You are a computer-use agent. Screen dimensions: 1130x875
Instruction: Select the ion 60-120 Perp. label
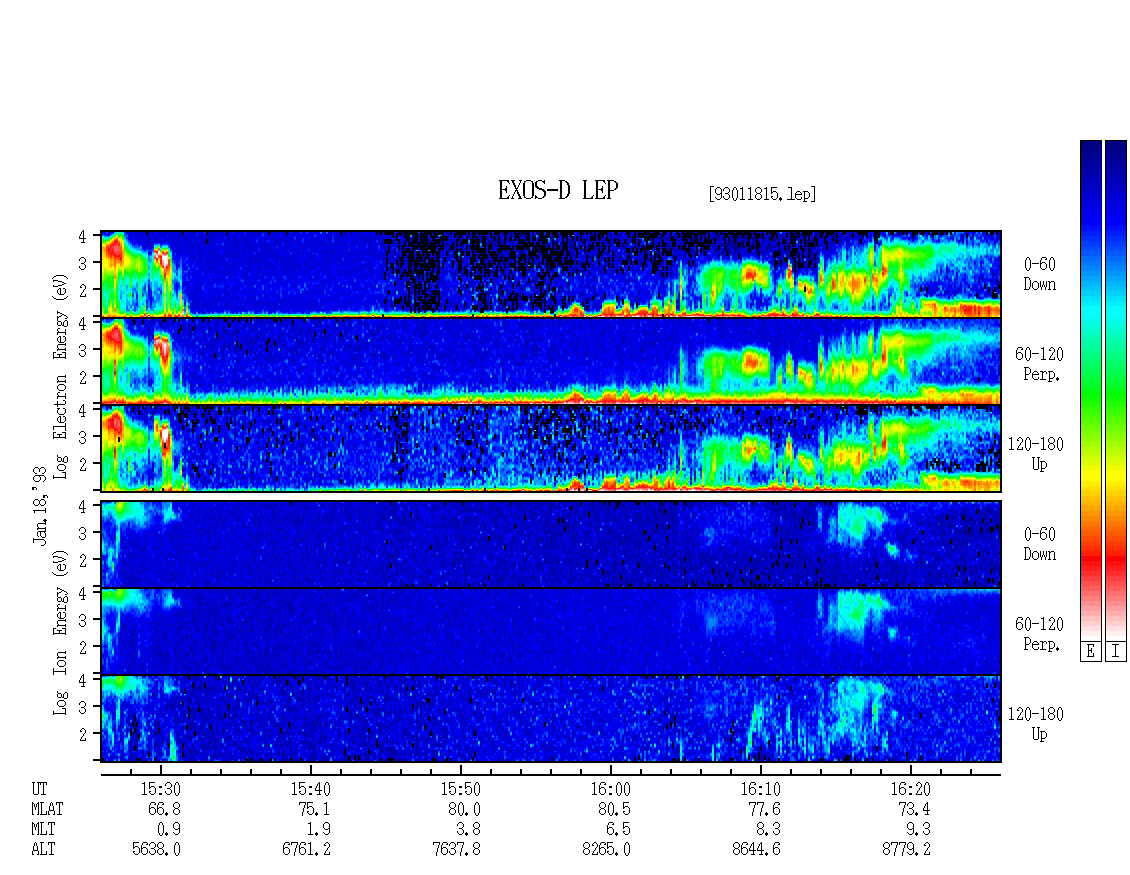pos(1039,634)
